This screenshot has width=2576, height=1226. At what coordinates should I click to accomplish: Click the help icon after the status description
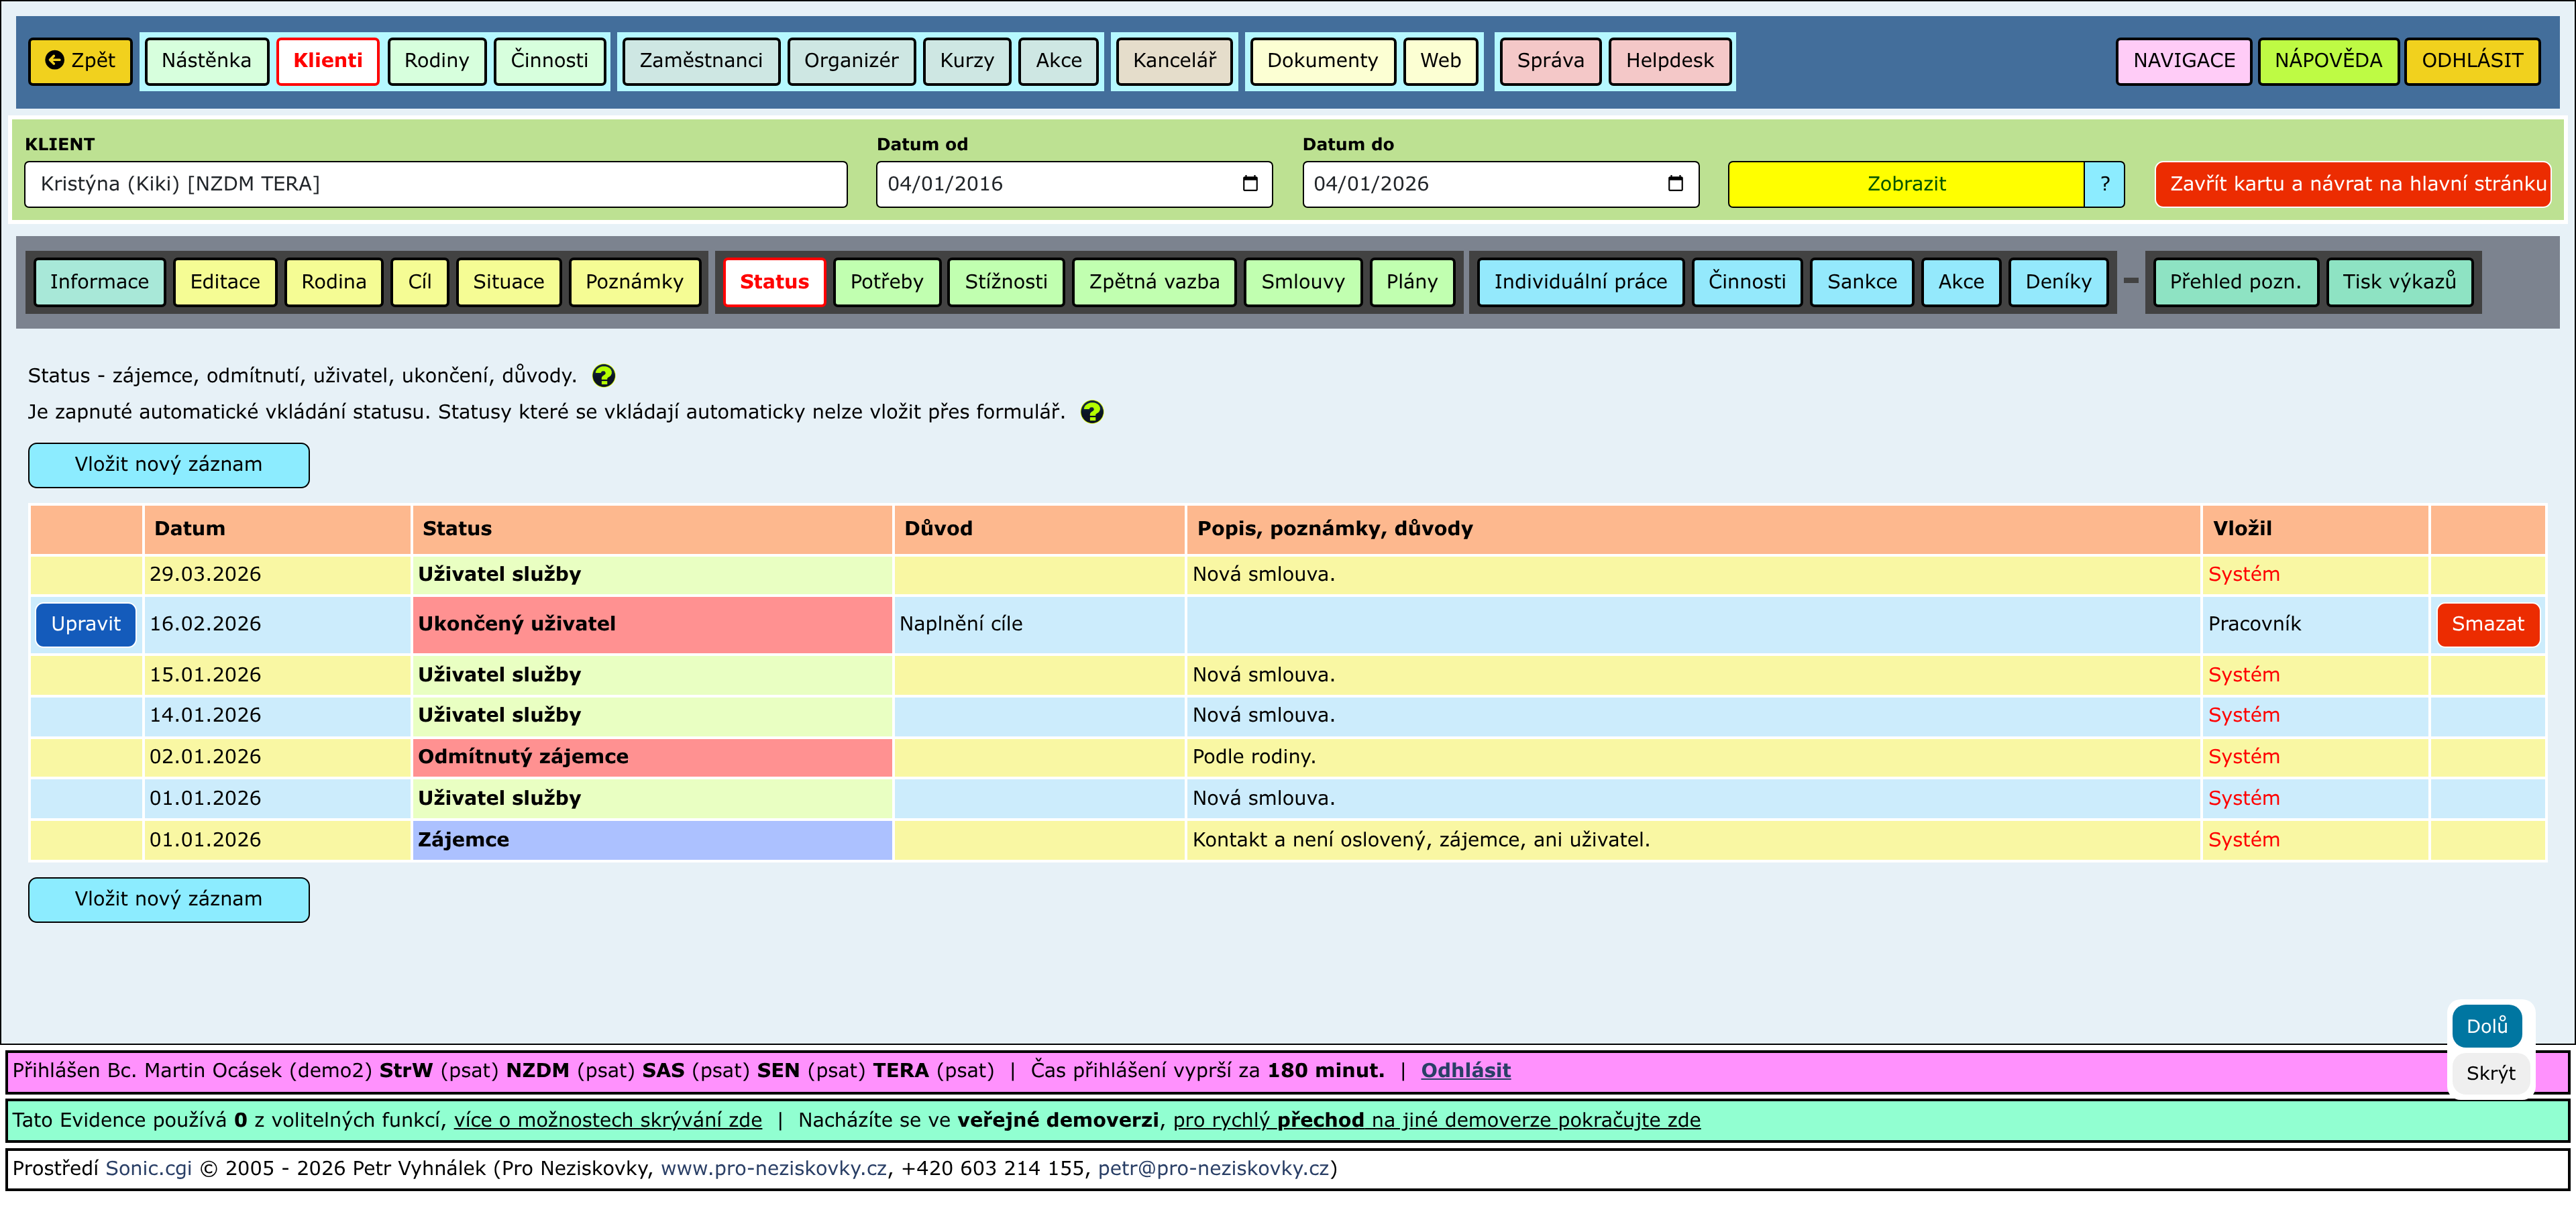[603, 376]
